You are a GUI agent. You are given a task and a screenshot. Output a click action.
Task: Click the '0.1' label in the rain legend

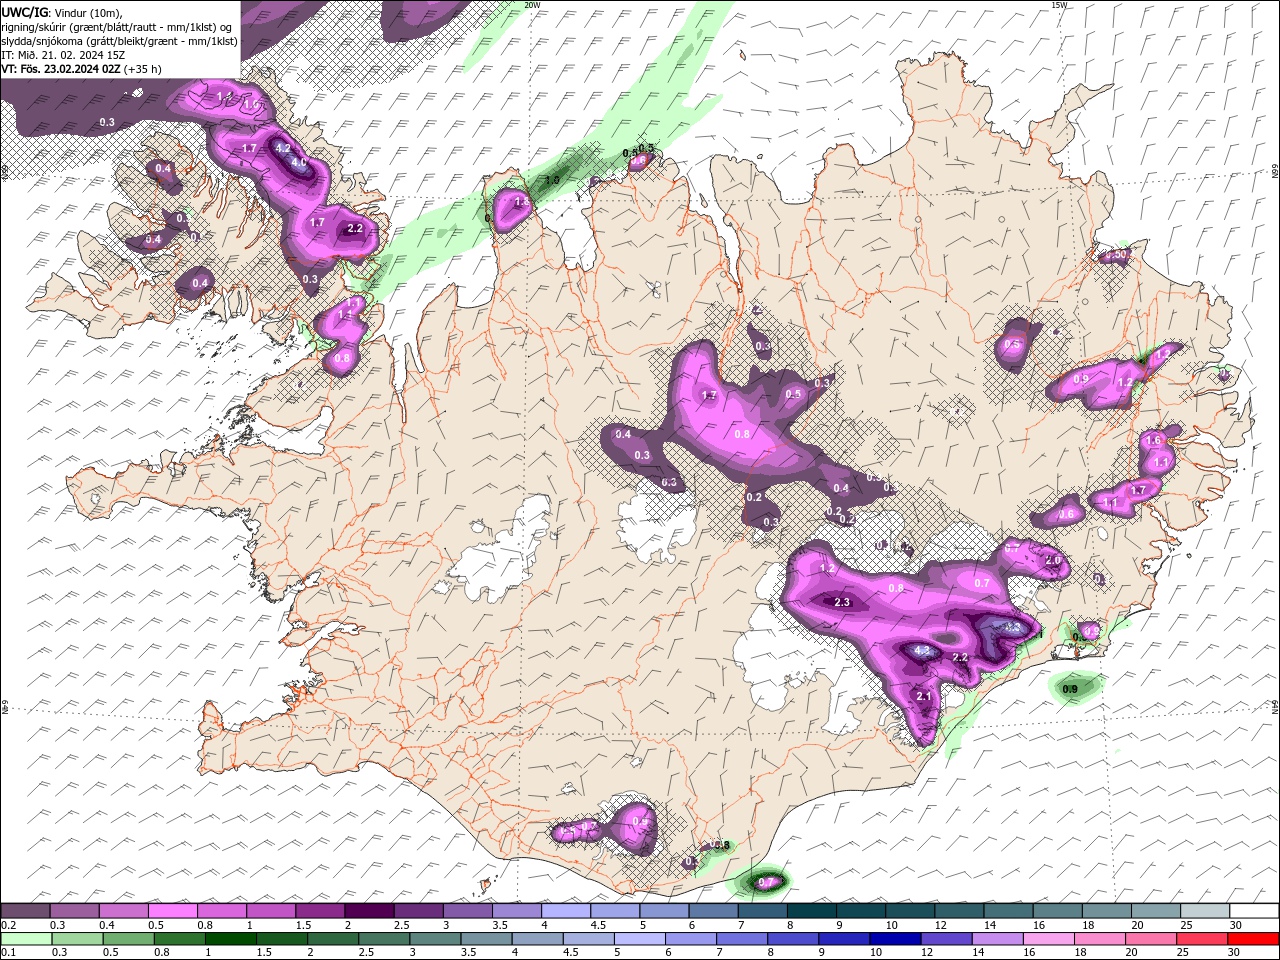point(8,953)
